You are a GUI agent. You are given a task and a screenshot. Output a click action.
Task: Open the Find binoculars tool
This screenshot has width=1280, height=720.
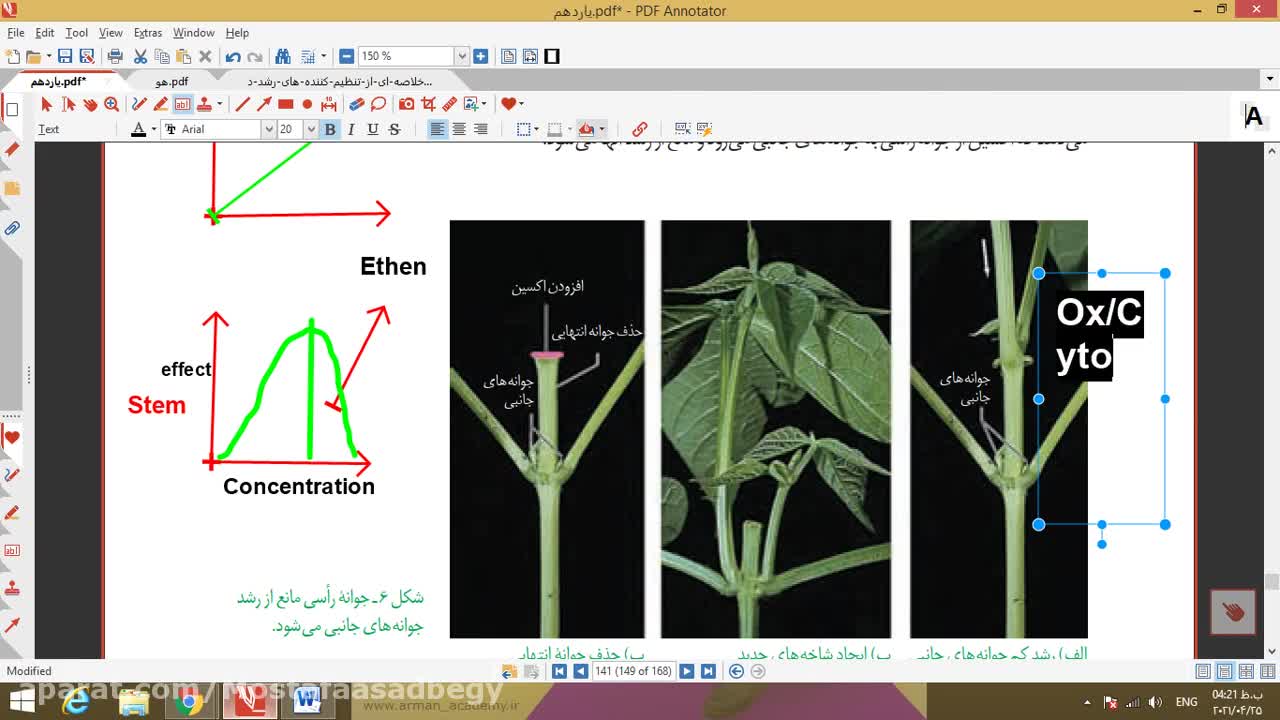pos(283,57)
